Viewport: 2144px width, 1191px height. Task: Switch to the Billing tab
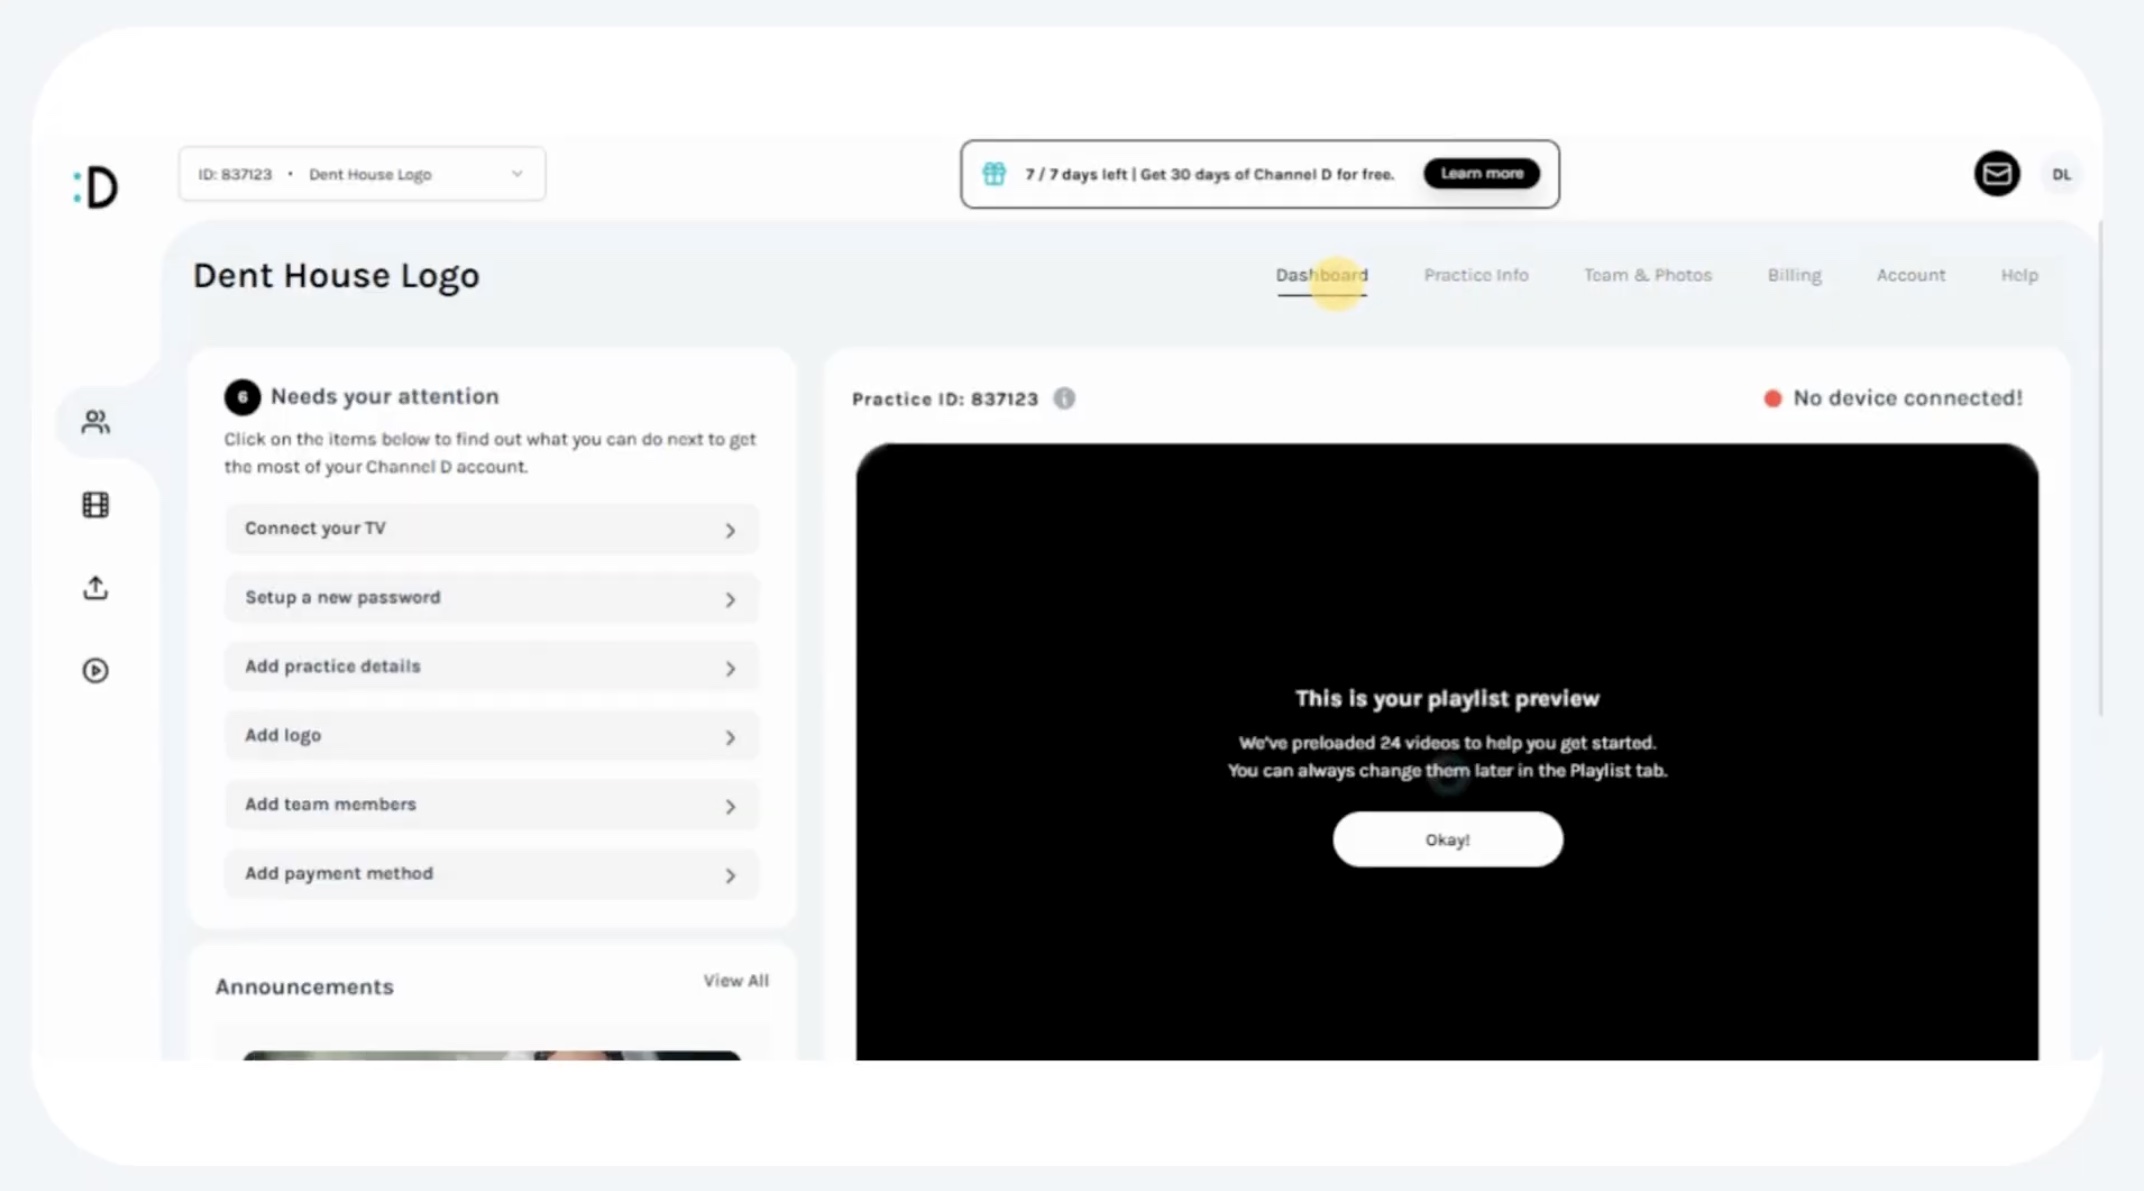(x=1793, y=275)
